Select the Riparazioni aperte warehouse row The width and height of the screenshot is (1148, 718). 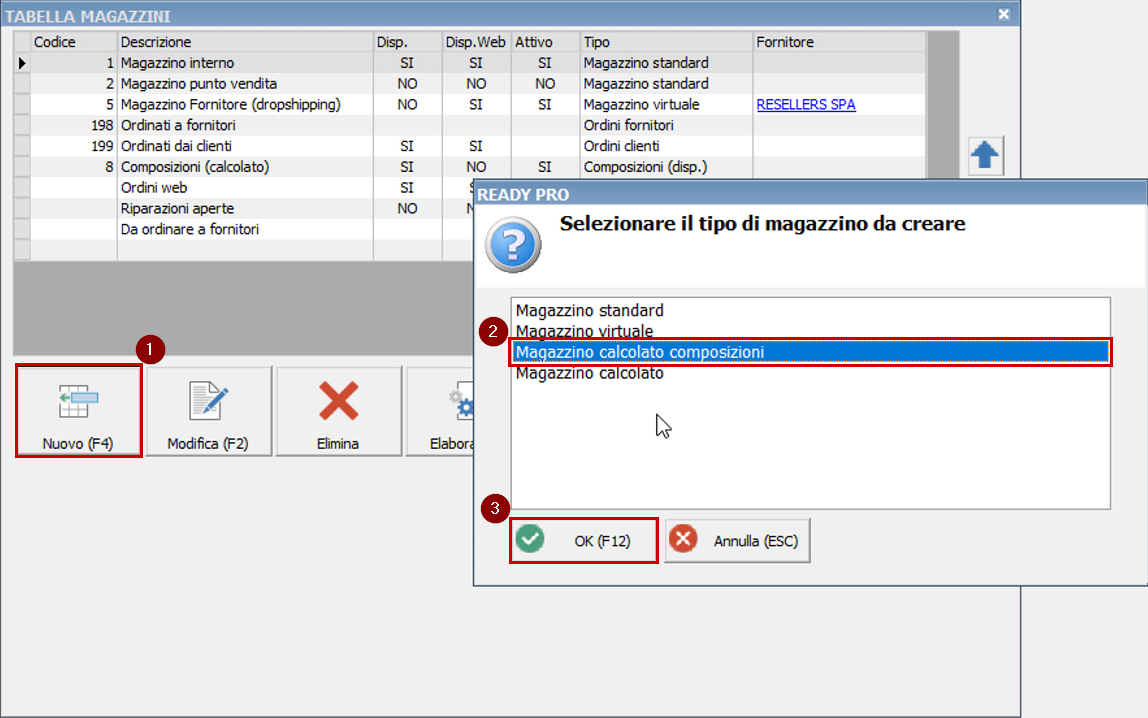point(180,208)
